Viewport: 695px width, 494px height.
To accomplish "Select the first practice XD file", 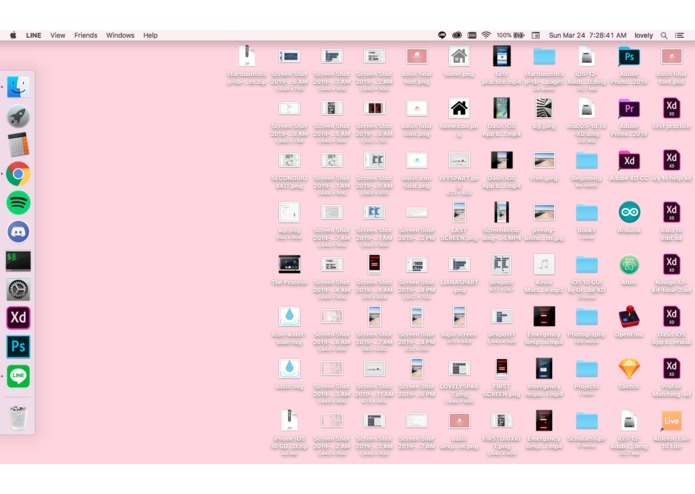I will tap(671, 108).
